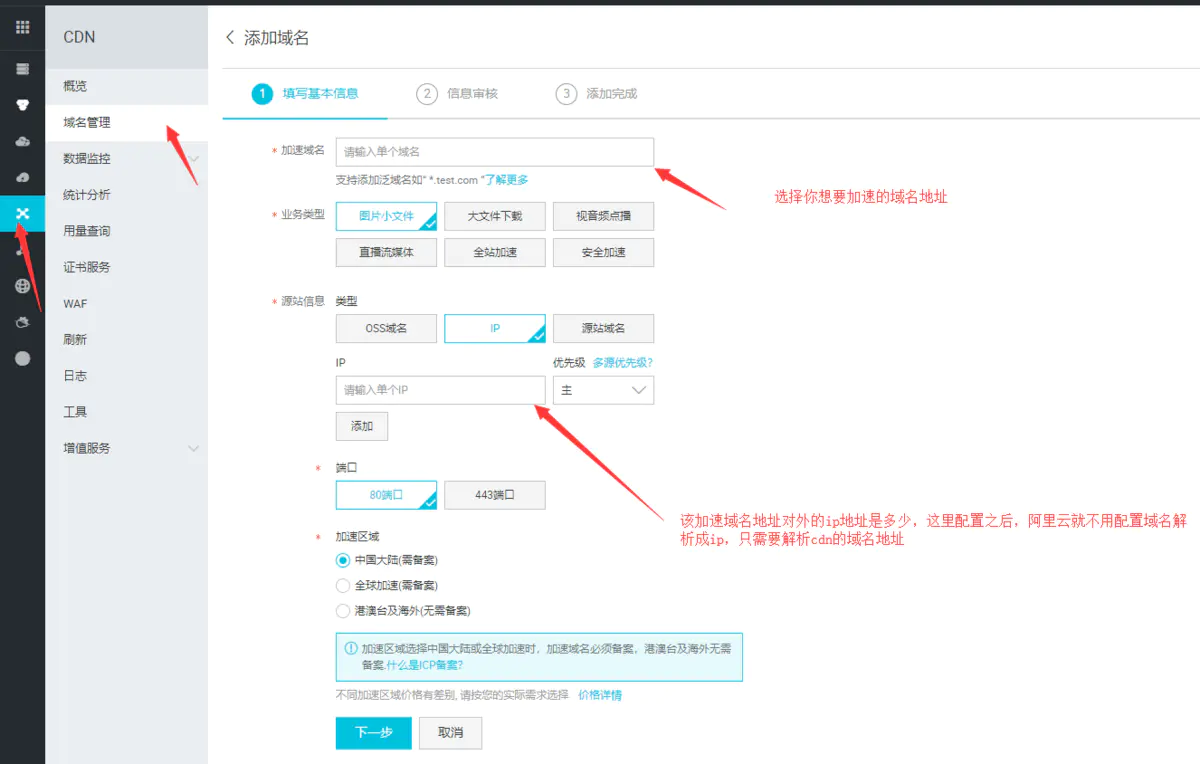Expand the 数据监控 menu chevron
This screenshot has width=1200, height=764.
[194, 159]
